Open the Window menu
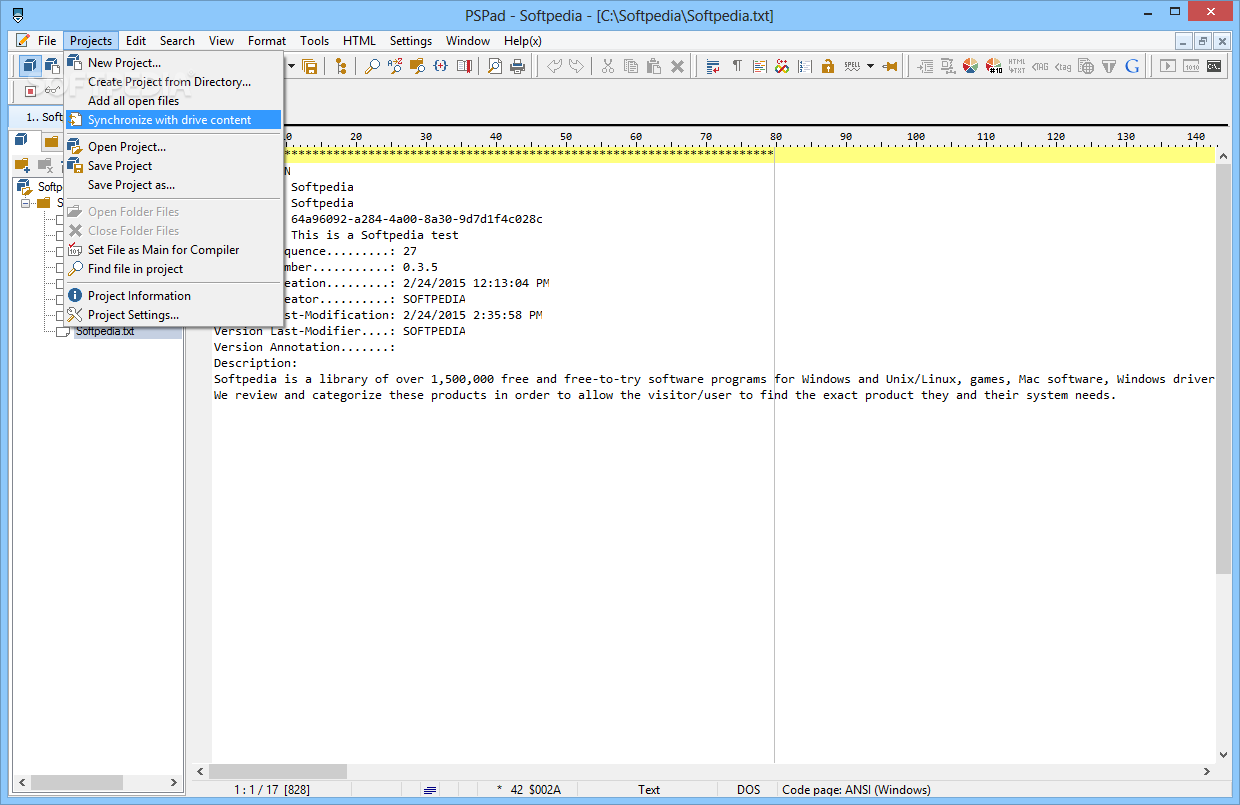 468,40
